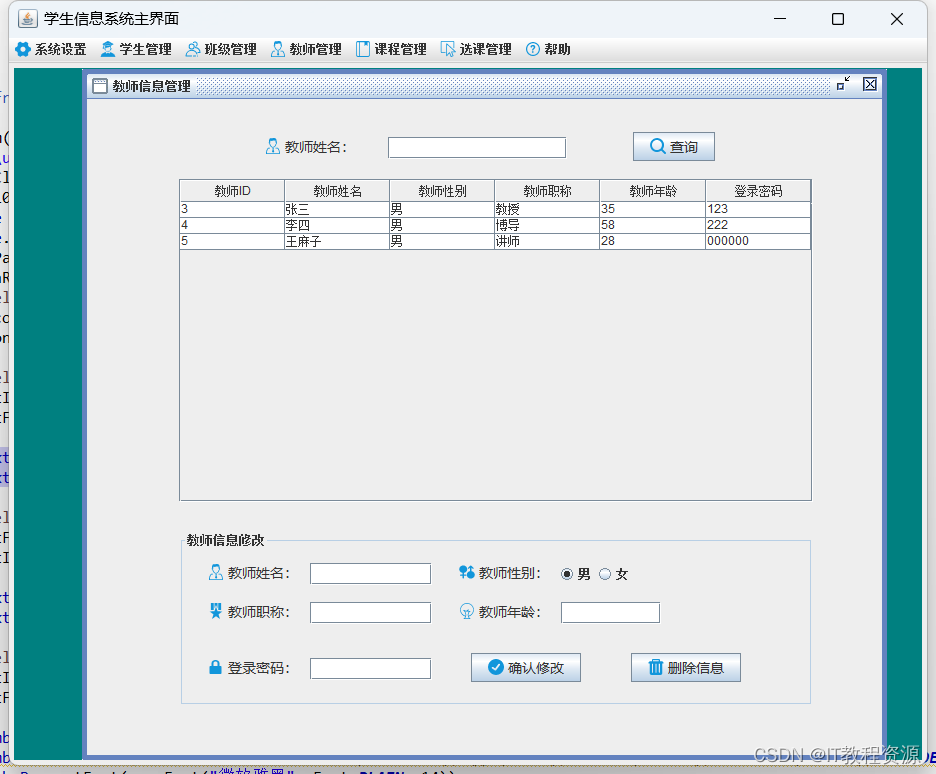Click the age cell 28
The height and width of the screenshot is (774, 936).
[653, 241]
